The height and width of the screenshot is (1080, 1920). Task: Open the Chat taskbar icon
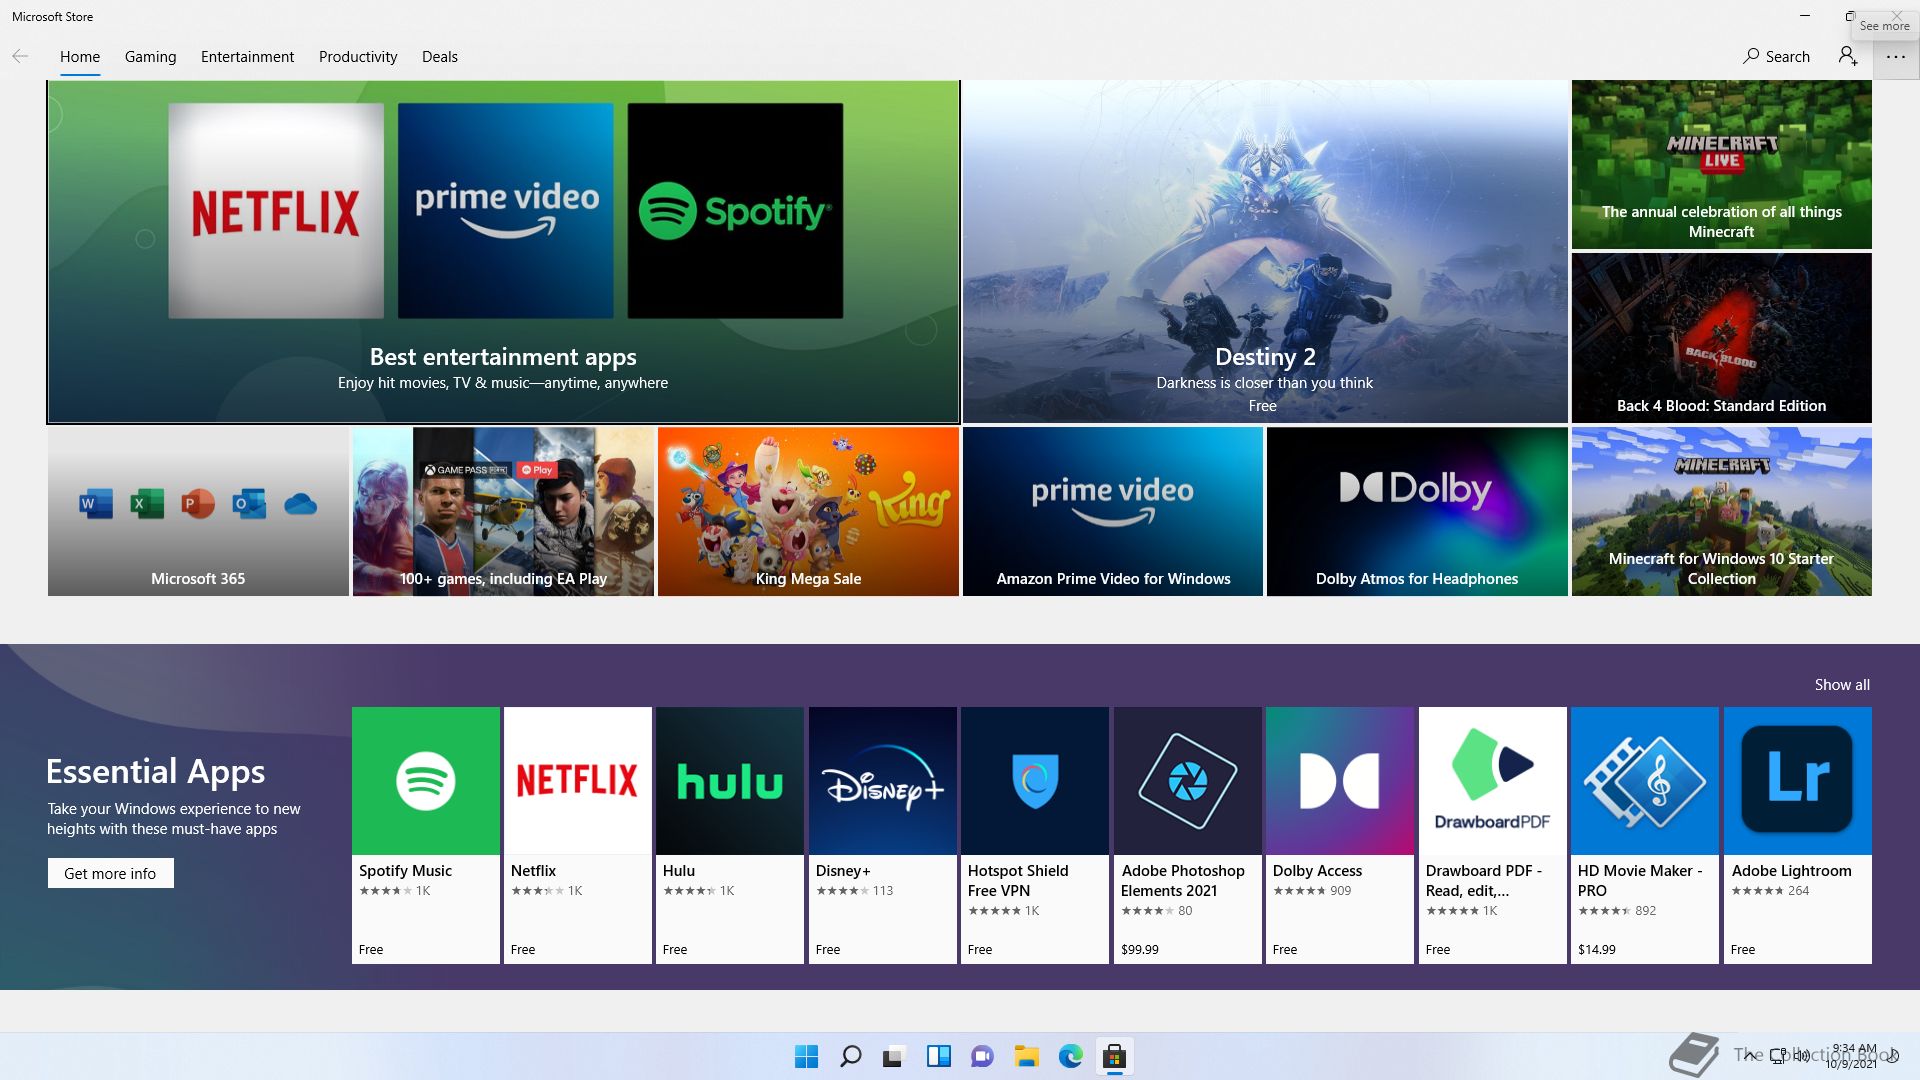(983, 1056)
